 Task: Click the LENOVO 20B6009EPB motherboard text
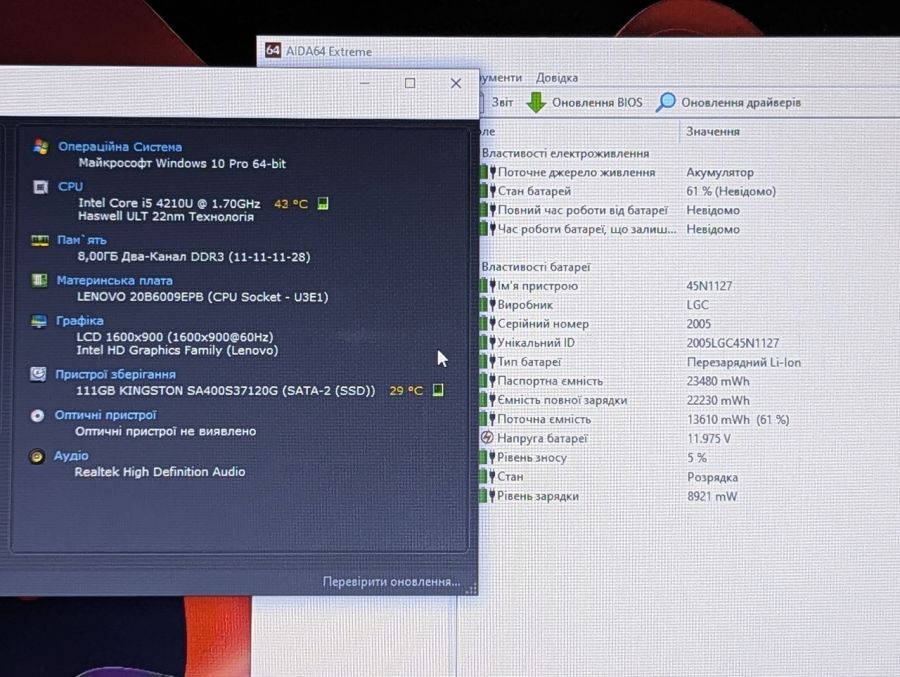click(x=203, y=297)
